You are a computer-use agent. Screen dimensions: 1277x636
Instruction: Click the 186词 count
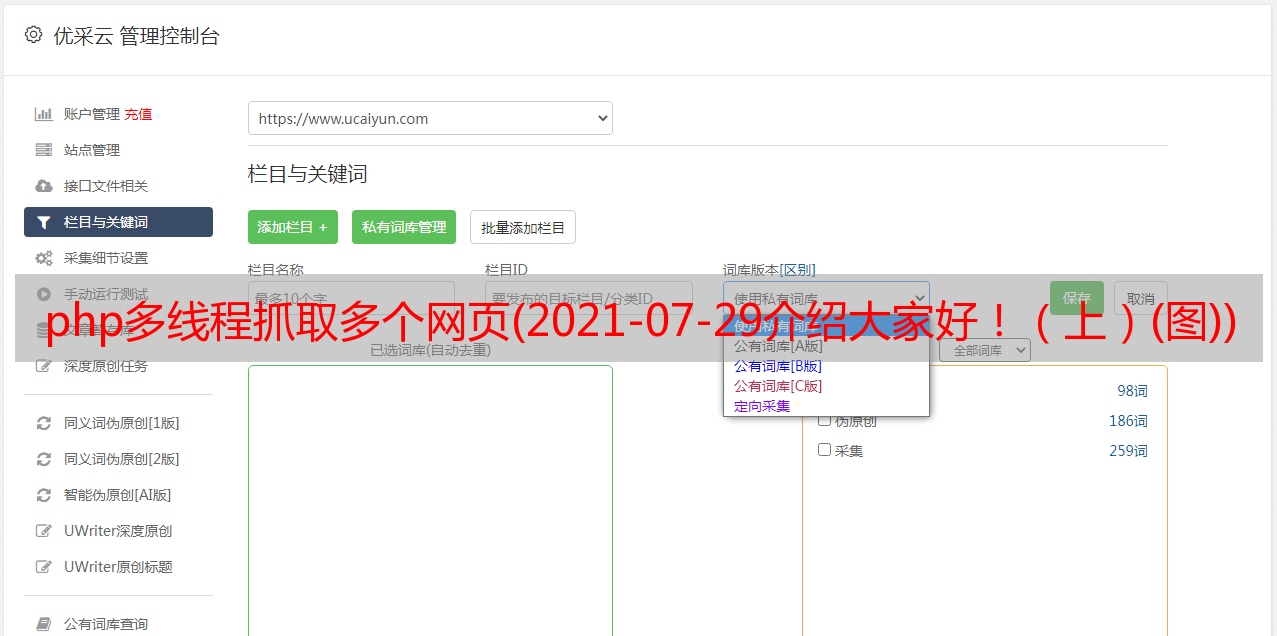tap(1128, 421)
